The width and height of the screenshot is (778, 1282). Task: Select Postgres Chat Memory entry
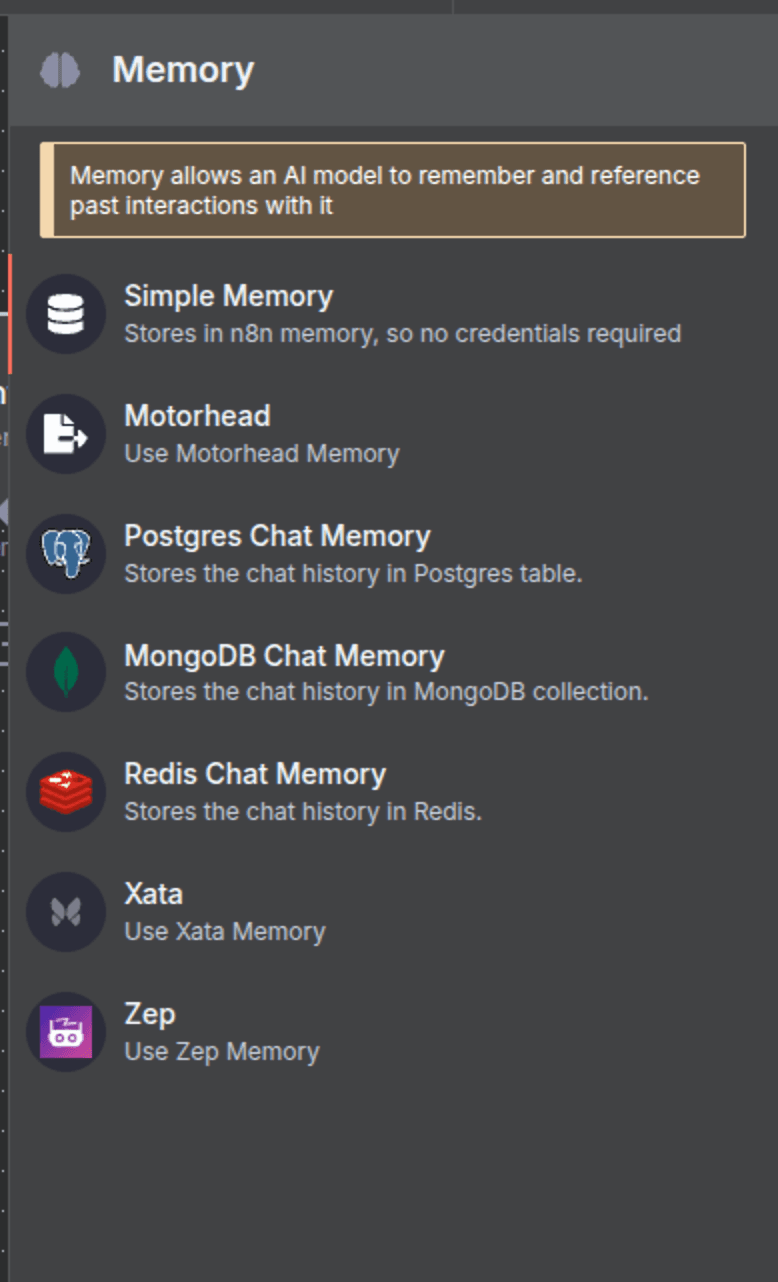[x=390, y=553]
